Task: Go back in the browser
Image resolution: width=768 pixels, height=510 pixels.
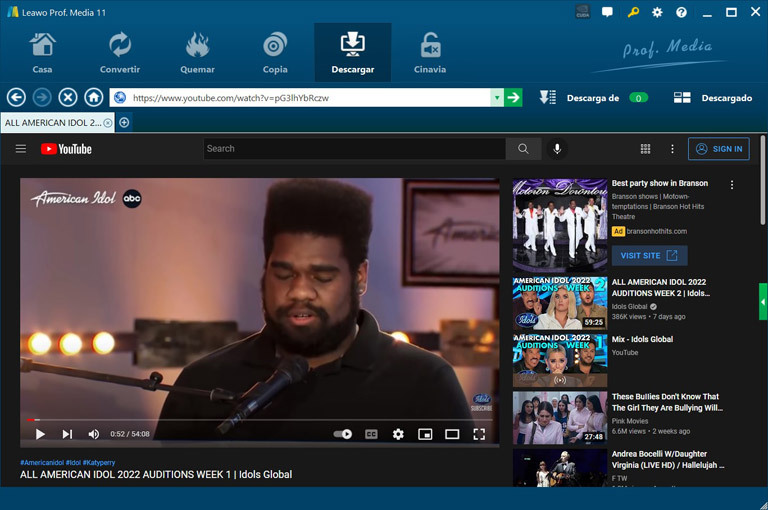Action: click(16, 97)
